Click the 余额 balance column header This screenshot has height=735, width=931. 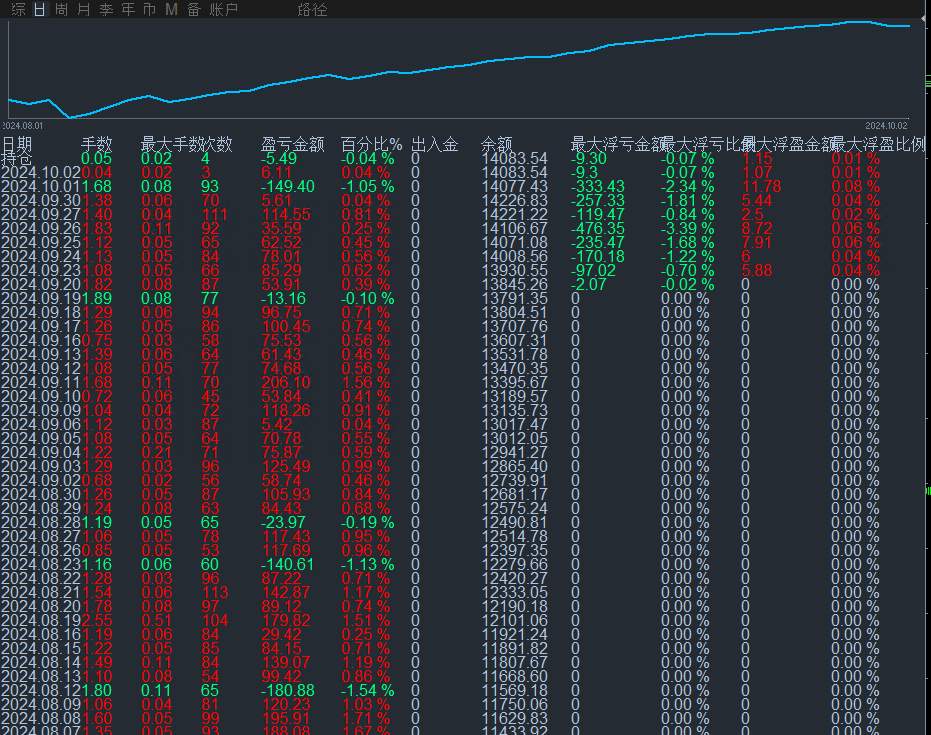click(x=496, y=144)
